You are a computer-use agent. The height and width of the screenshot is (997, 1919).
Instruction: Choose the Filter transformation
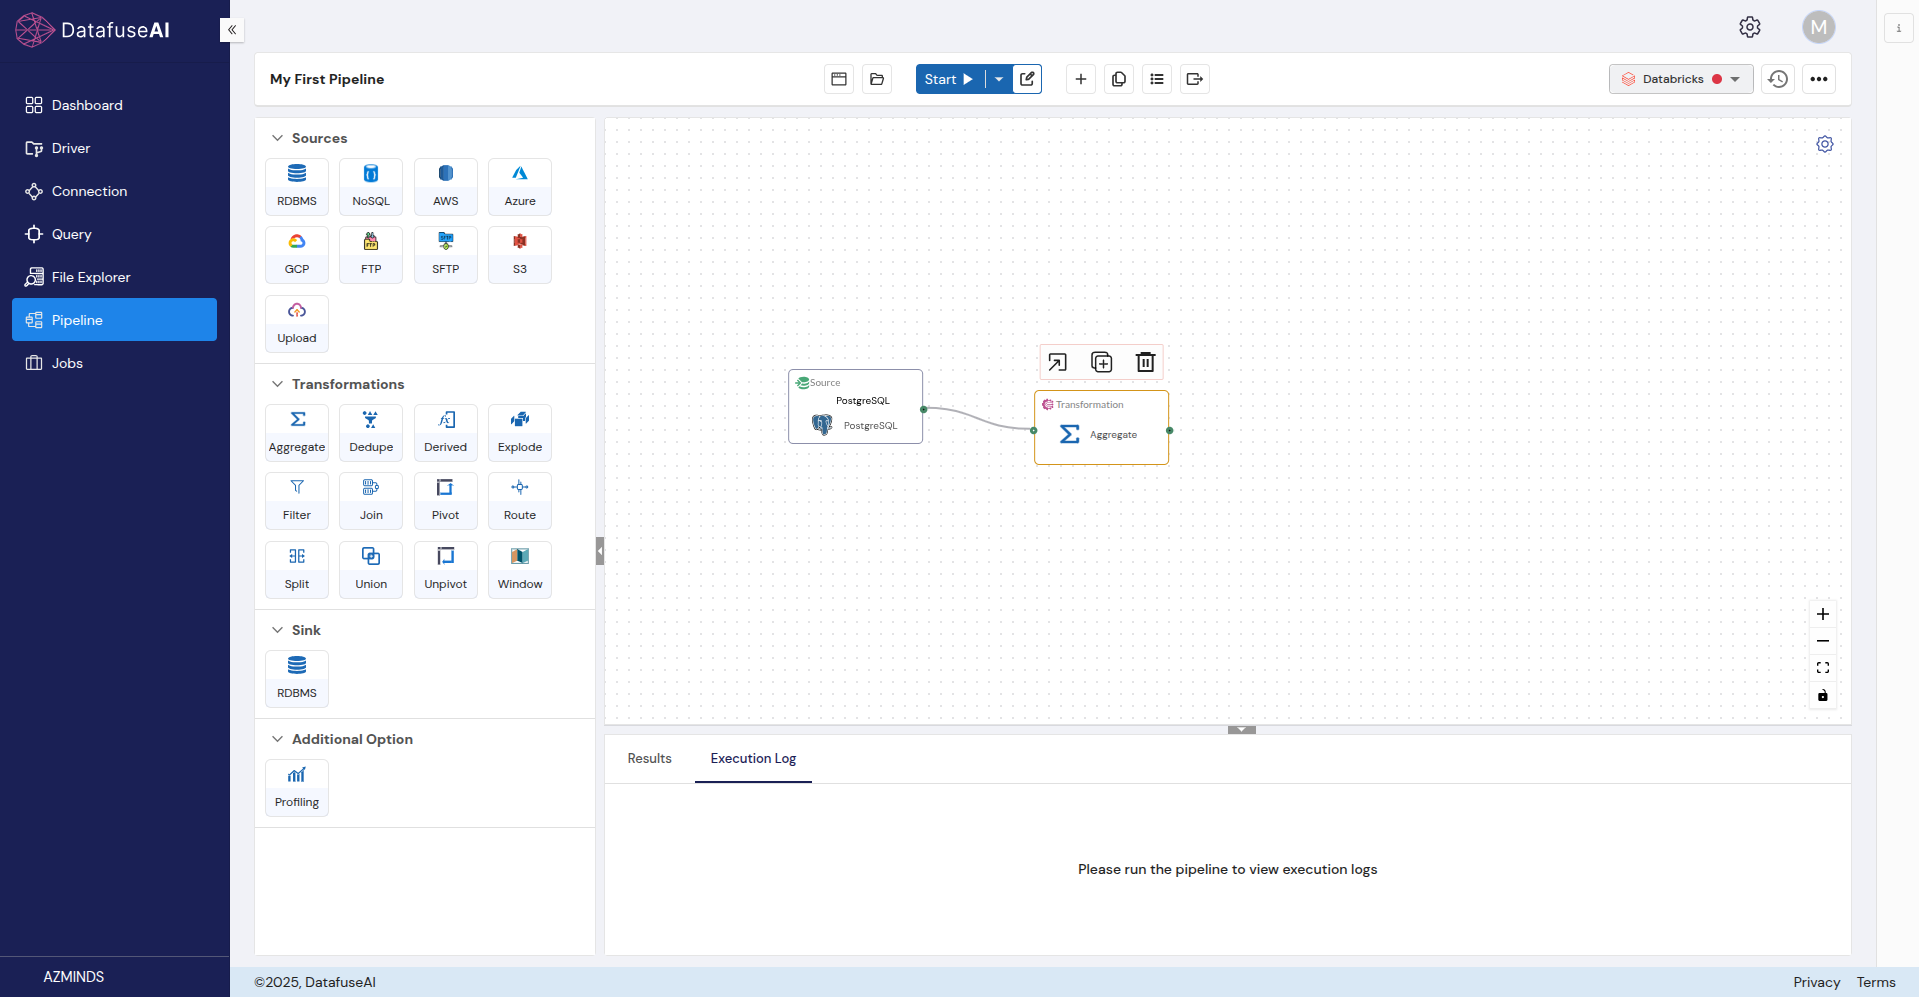pyautogui.click(x=297, y=500)
